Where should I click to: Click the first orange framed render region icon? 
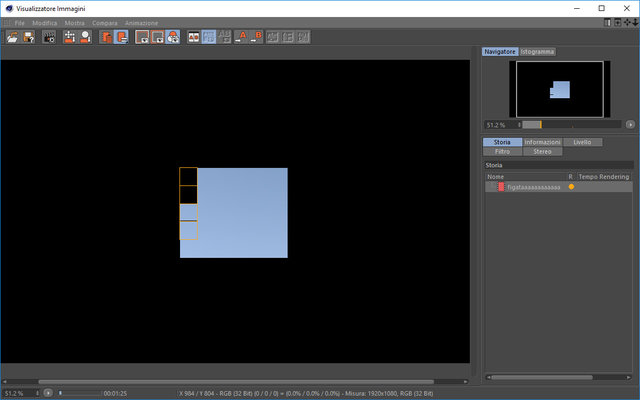tap(142, 37)
